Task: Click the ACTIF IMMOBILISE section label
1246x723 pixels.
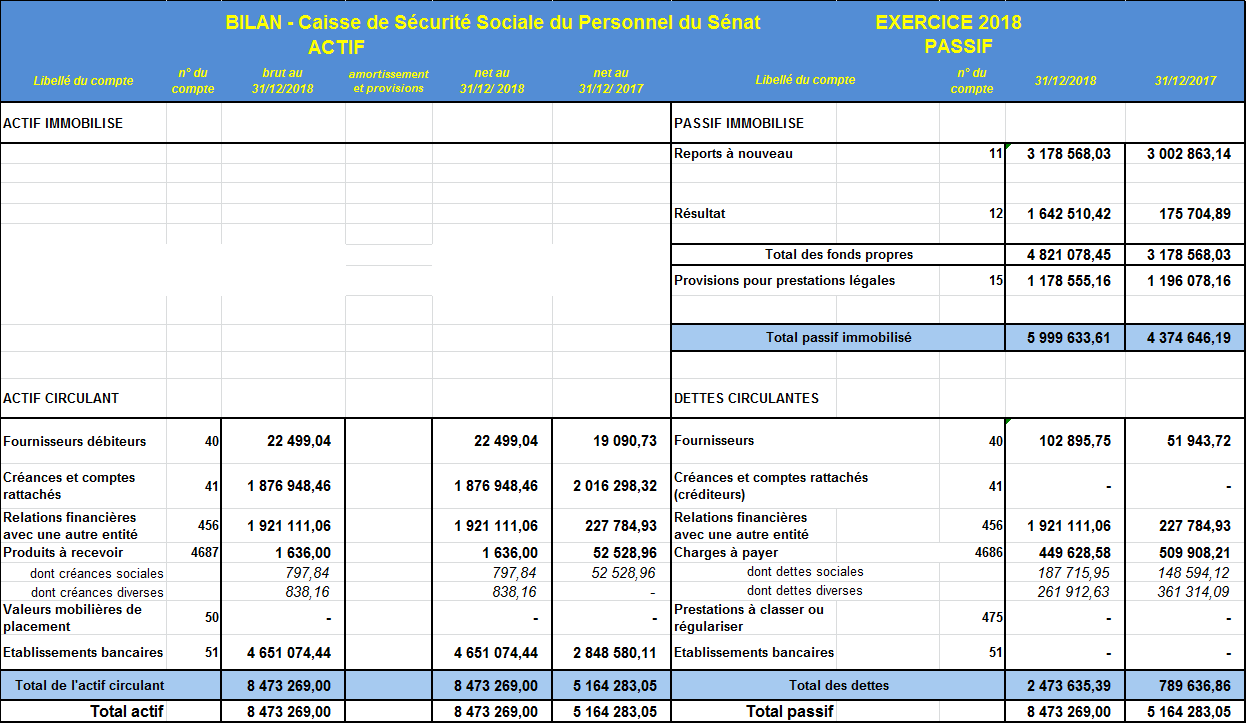Action: point(63,123)
